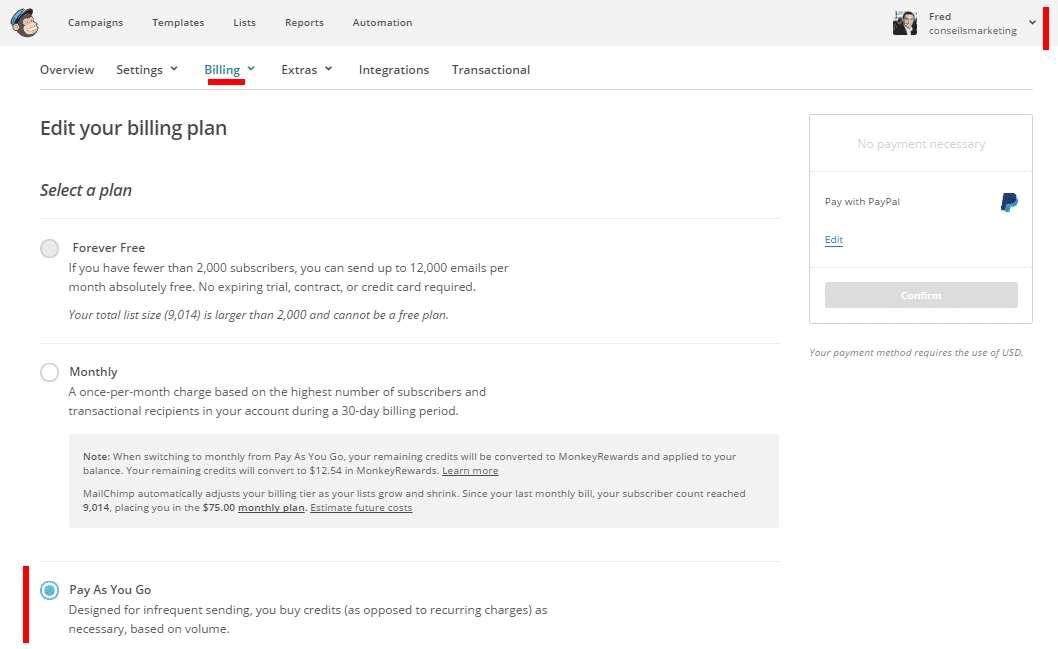Expand the Billing submenu chevron
The image size is (1058, 649).
(x=251, y=69)
